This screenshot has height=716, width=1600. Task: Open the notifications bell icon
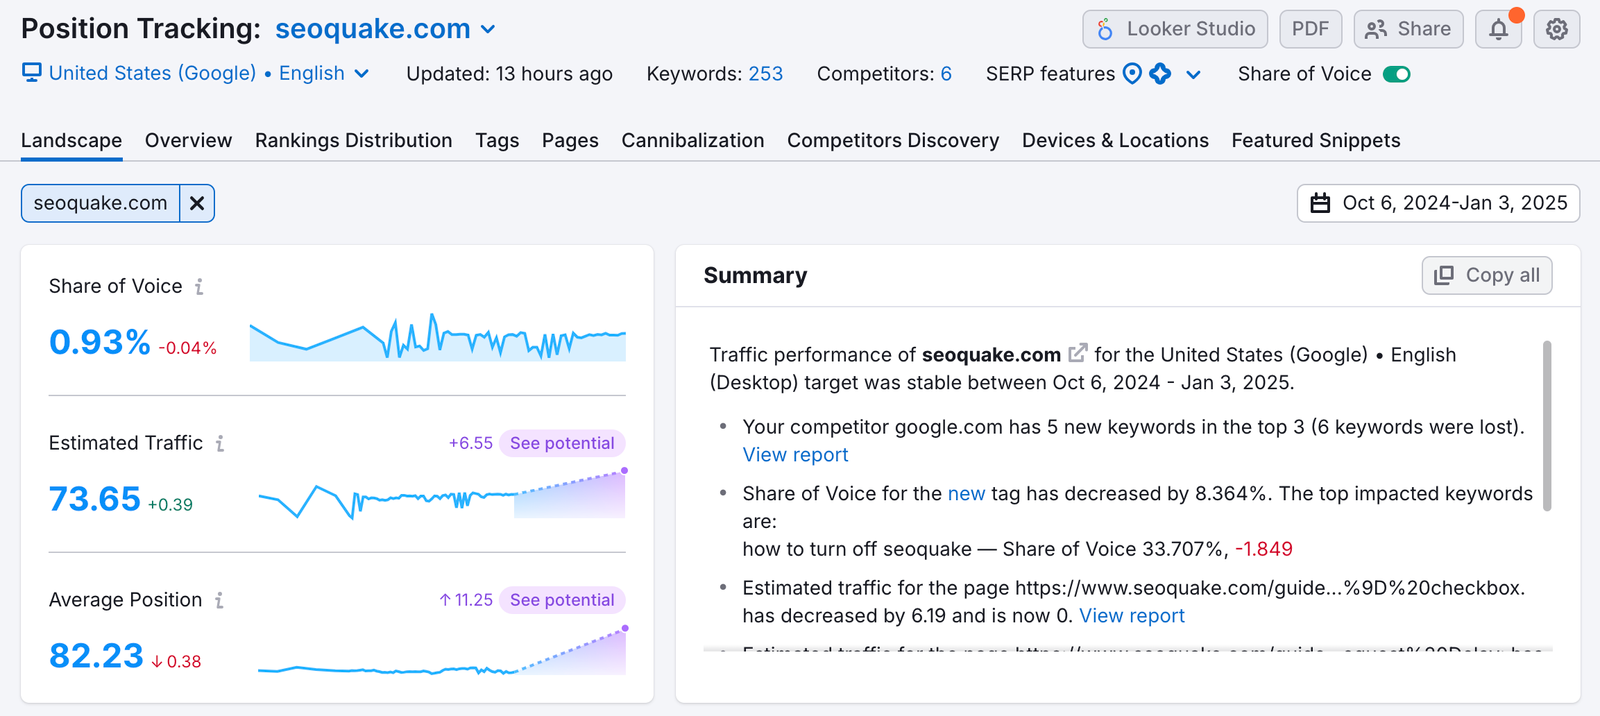1498,29
